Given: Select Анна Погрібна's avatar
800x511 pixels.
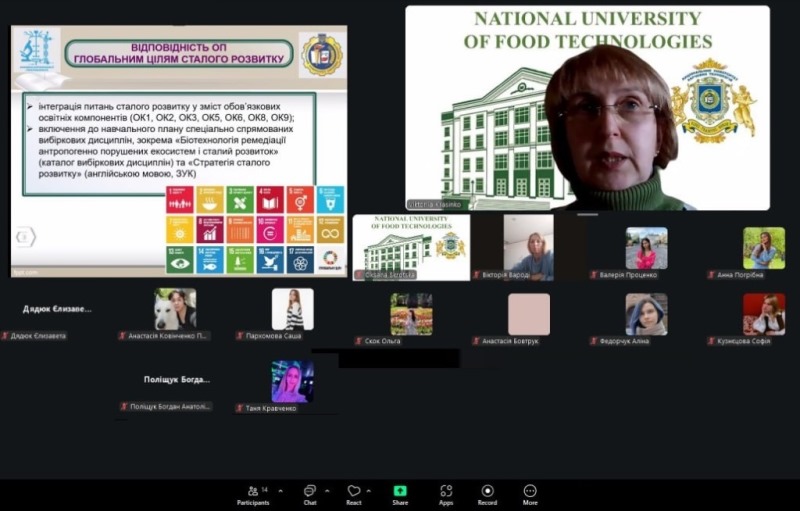Looking at the screenshot, I should pos(764,248).
